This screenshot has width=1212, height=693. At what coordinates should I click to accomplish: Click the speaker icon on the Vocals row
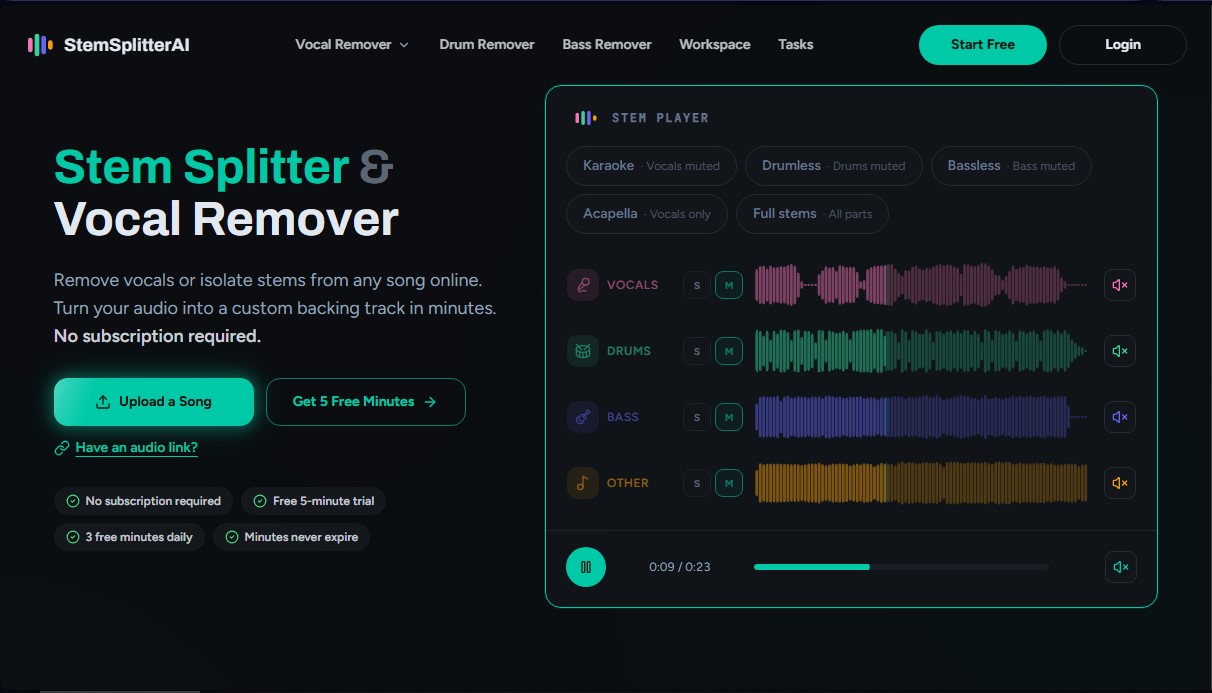pyautogui.click(x=1120, y=285)
